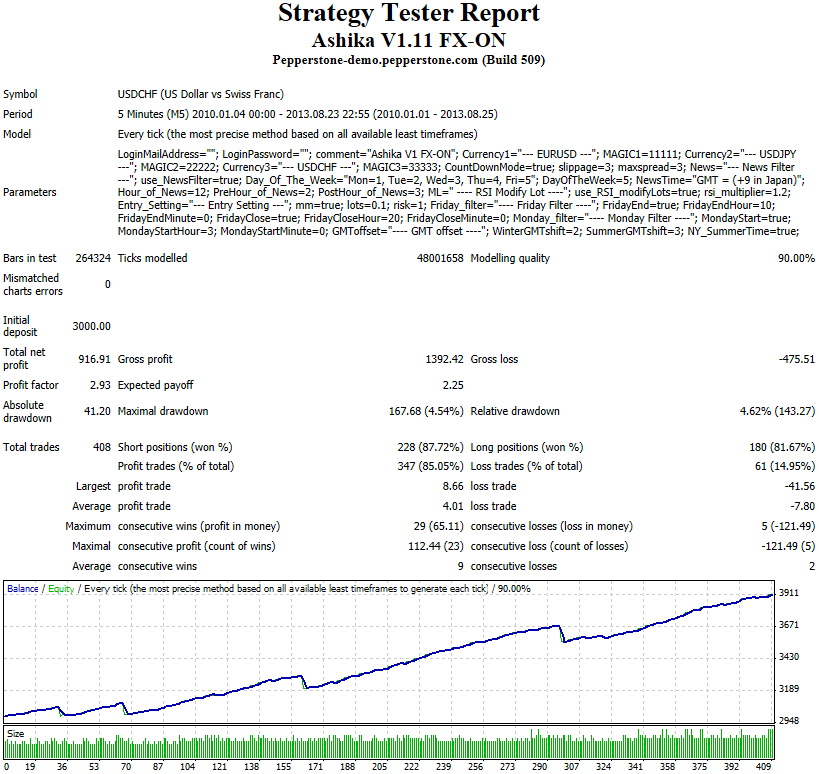This screenshot has width=819, height=774.
Task: Click the Balance legend label in chart
Action: [x=23, y=589]
